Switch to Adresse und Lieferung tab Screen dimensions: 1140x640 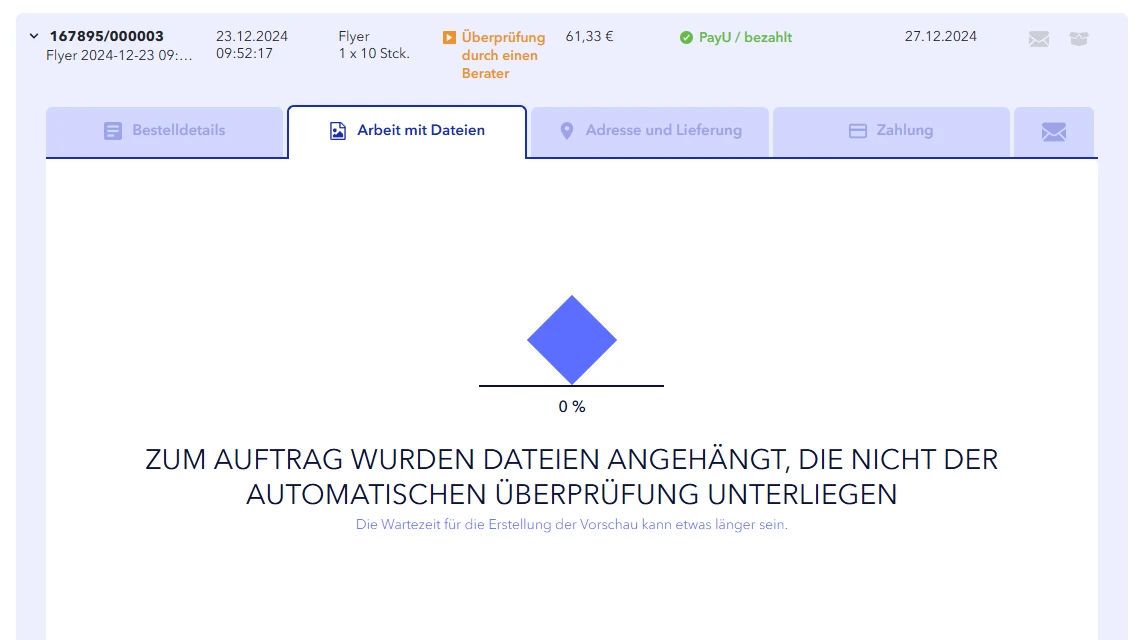pyautogui.click(x=649, y=132)
